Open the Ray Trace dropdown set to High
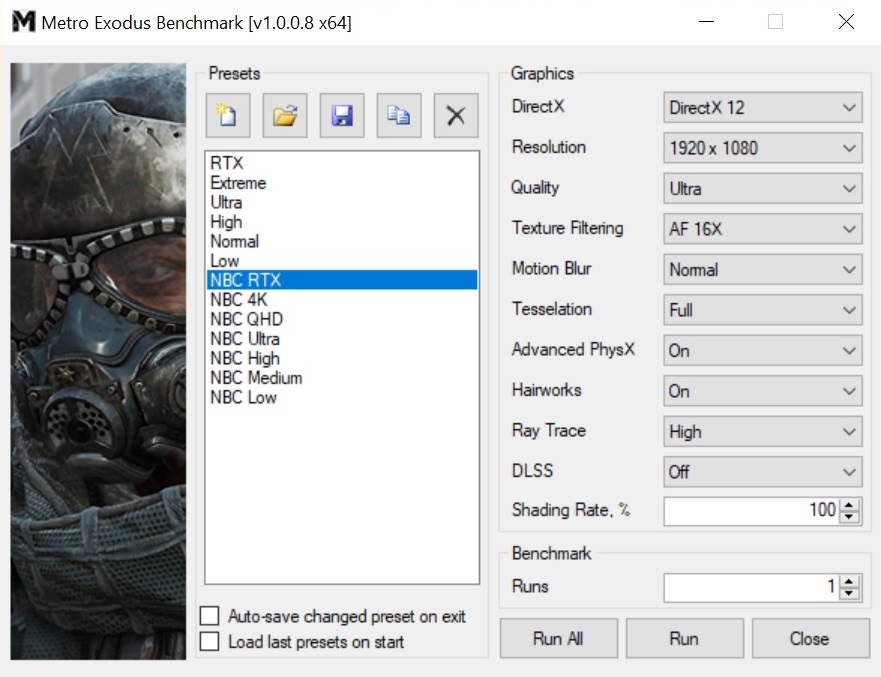 (x=762, y=431)
